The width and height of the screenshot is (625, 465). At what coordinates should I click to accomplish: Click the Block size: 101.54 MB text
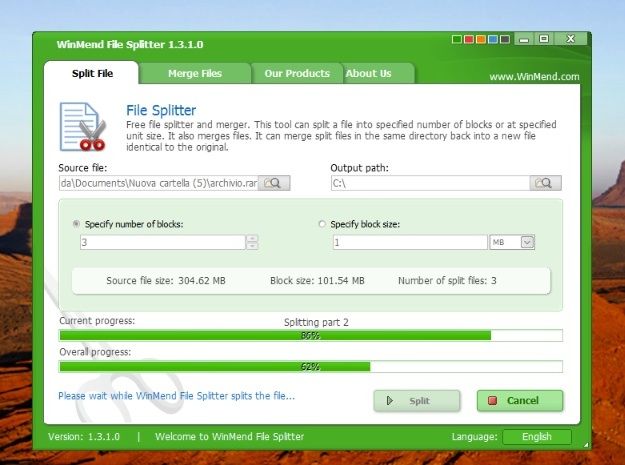pos(317,281)
